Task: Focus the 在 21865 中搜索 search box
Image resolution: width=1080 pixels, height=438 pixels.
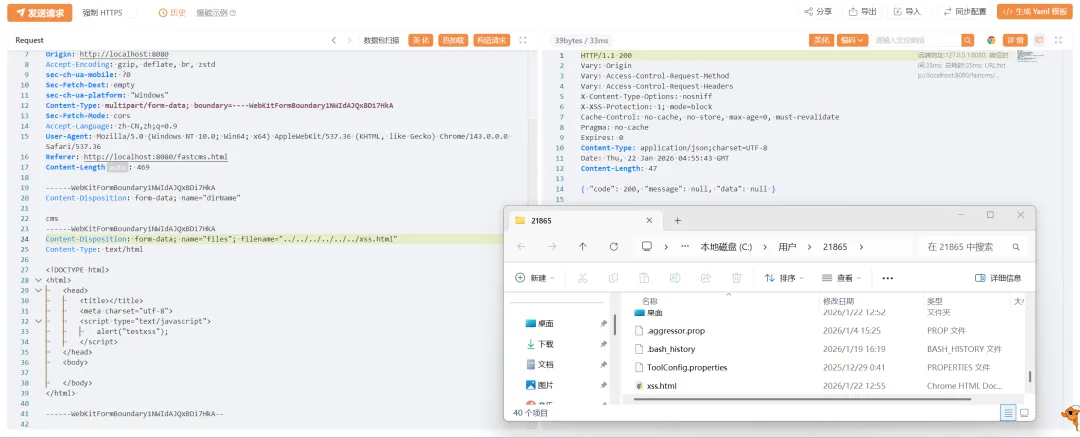Action: (973, 246)
